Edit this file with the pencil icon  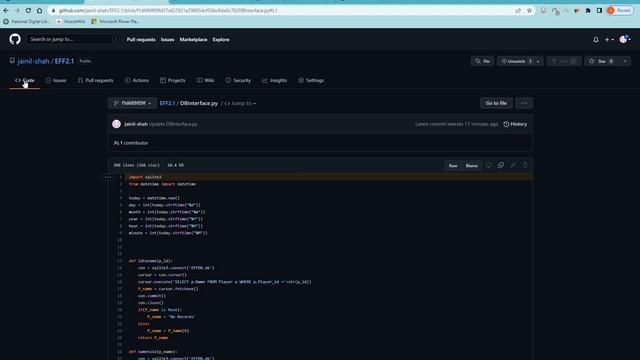[x=513, y=165]
